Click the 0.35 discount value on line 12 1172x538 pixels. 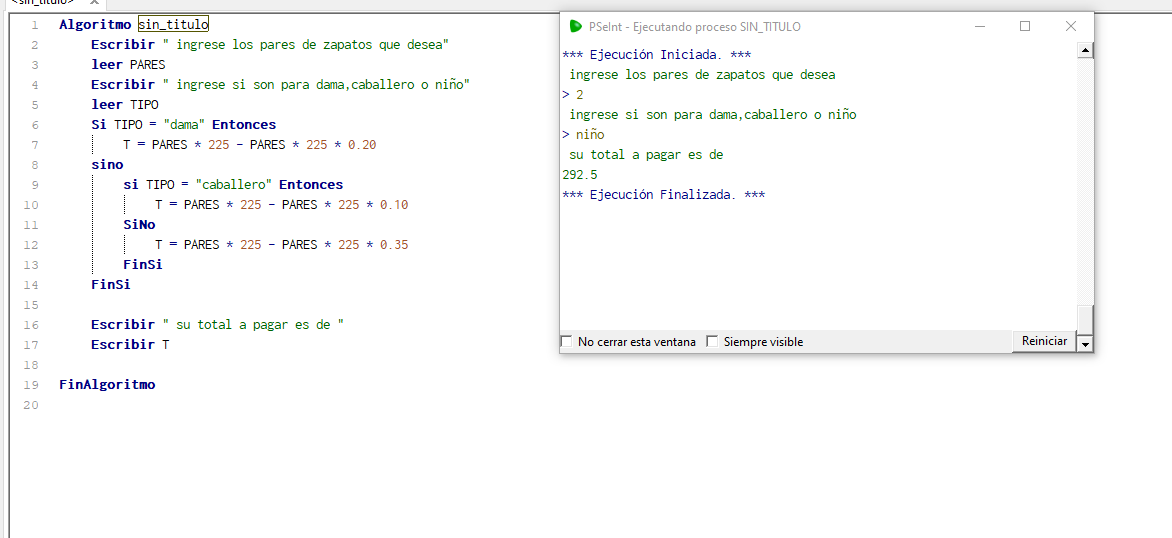coord(394,244)
